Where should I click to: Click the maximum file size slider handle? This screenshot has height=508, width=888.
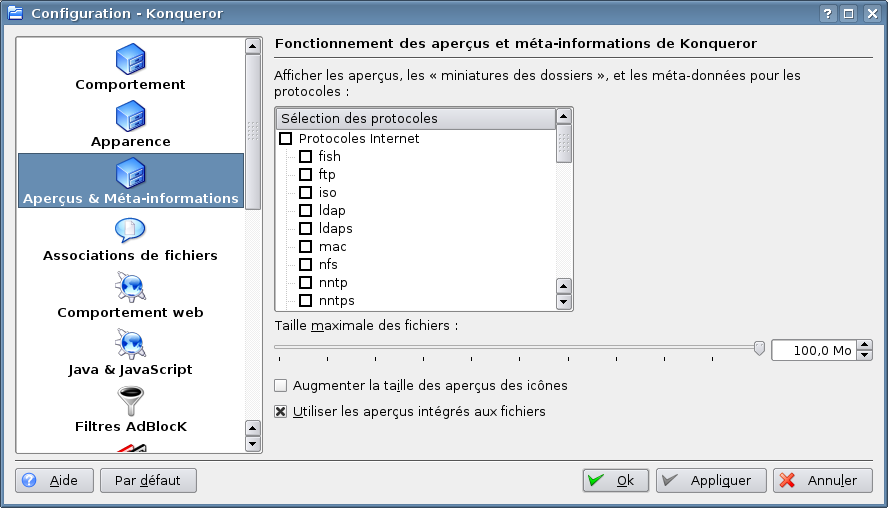[x=759, y=348]
